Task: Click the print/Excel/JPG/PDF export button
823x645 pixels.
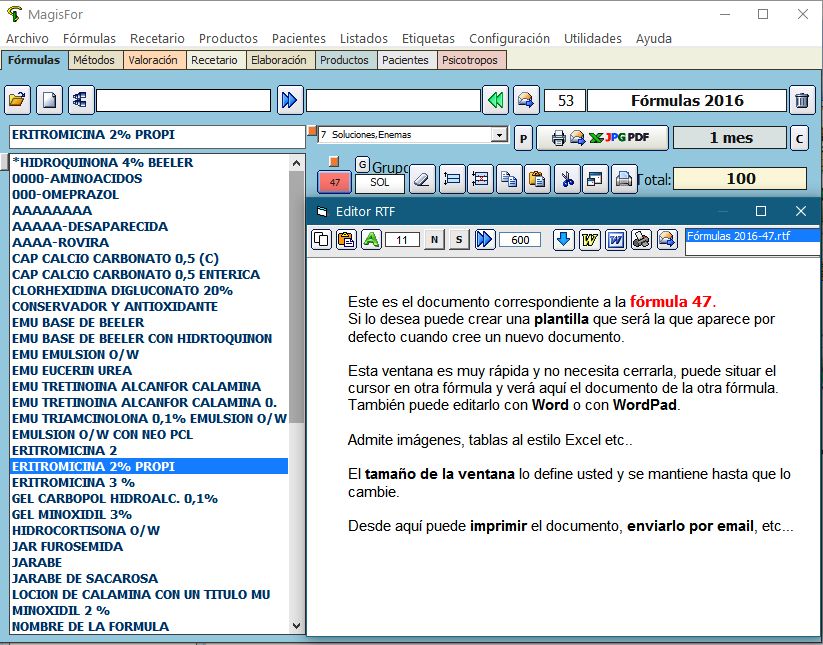Action: [601, 137]
